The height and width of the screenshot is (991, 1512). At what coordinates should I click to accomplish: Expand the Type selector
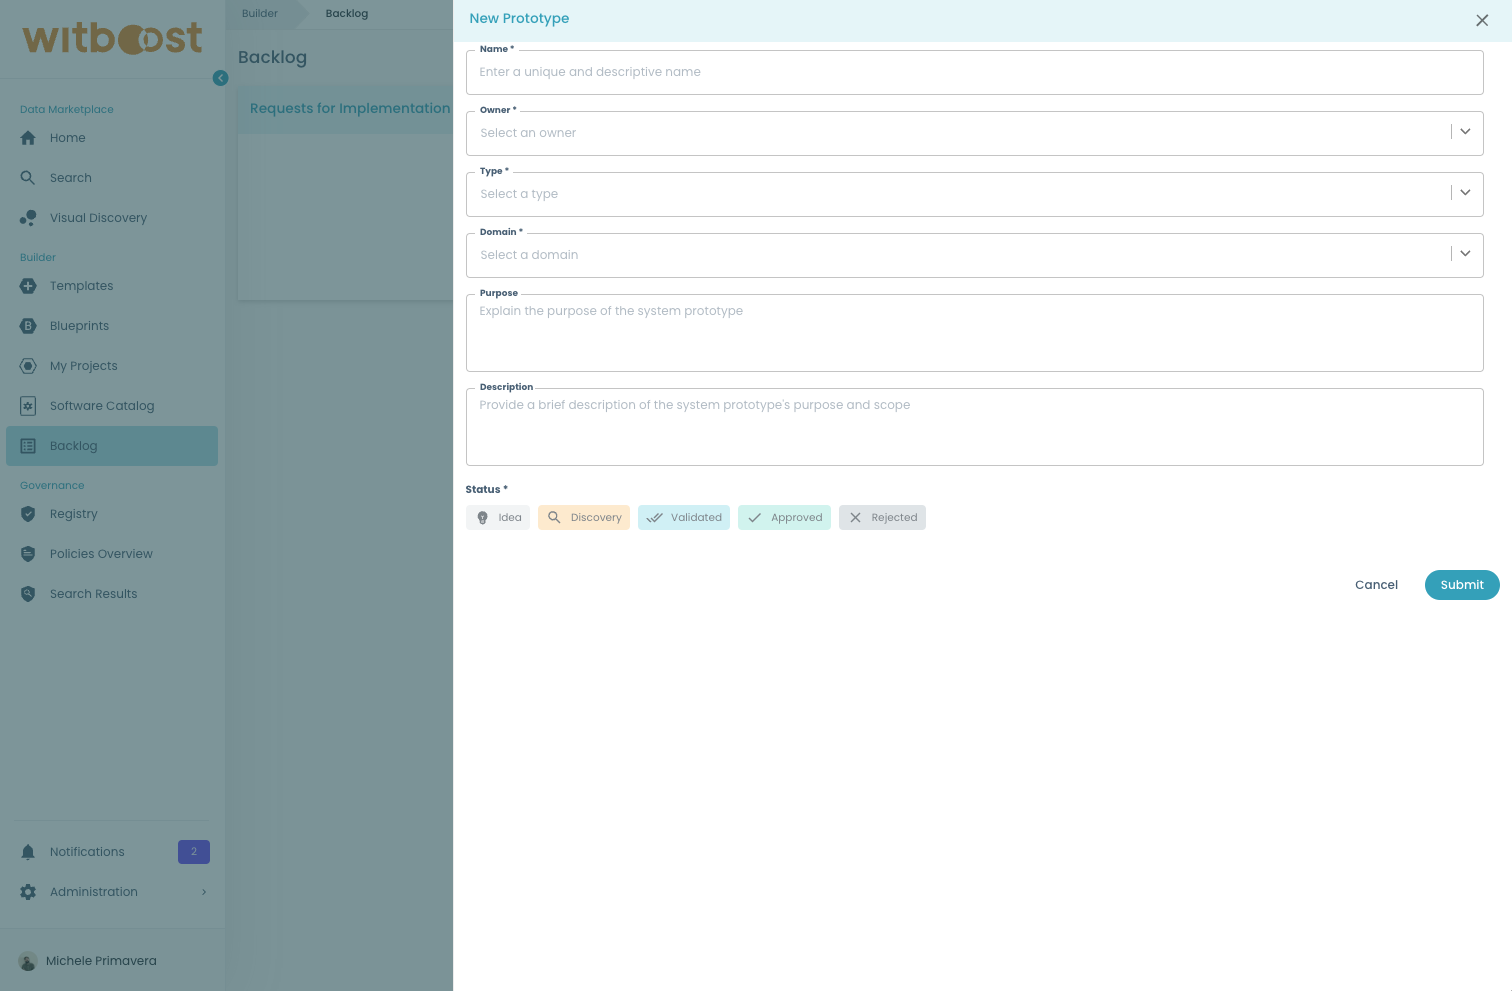point(1465,192)
